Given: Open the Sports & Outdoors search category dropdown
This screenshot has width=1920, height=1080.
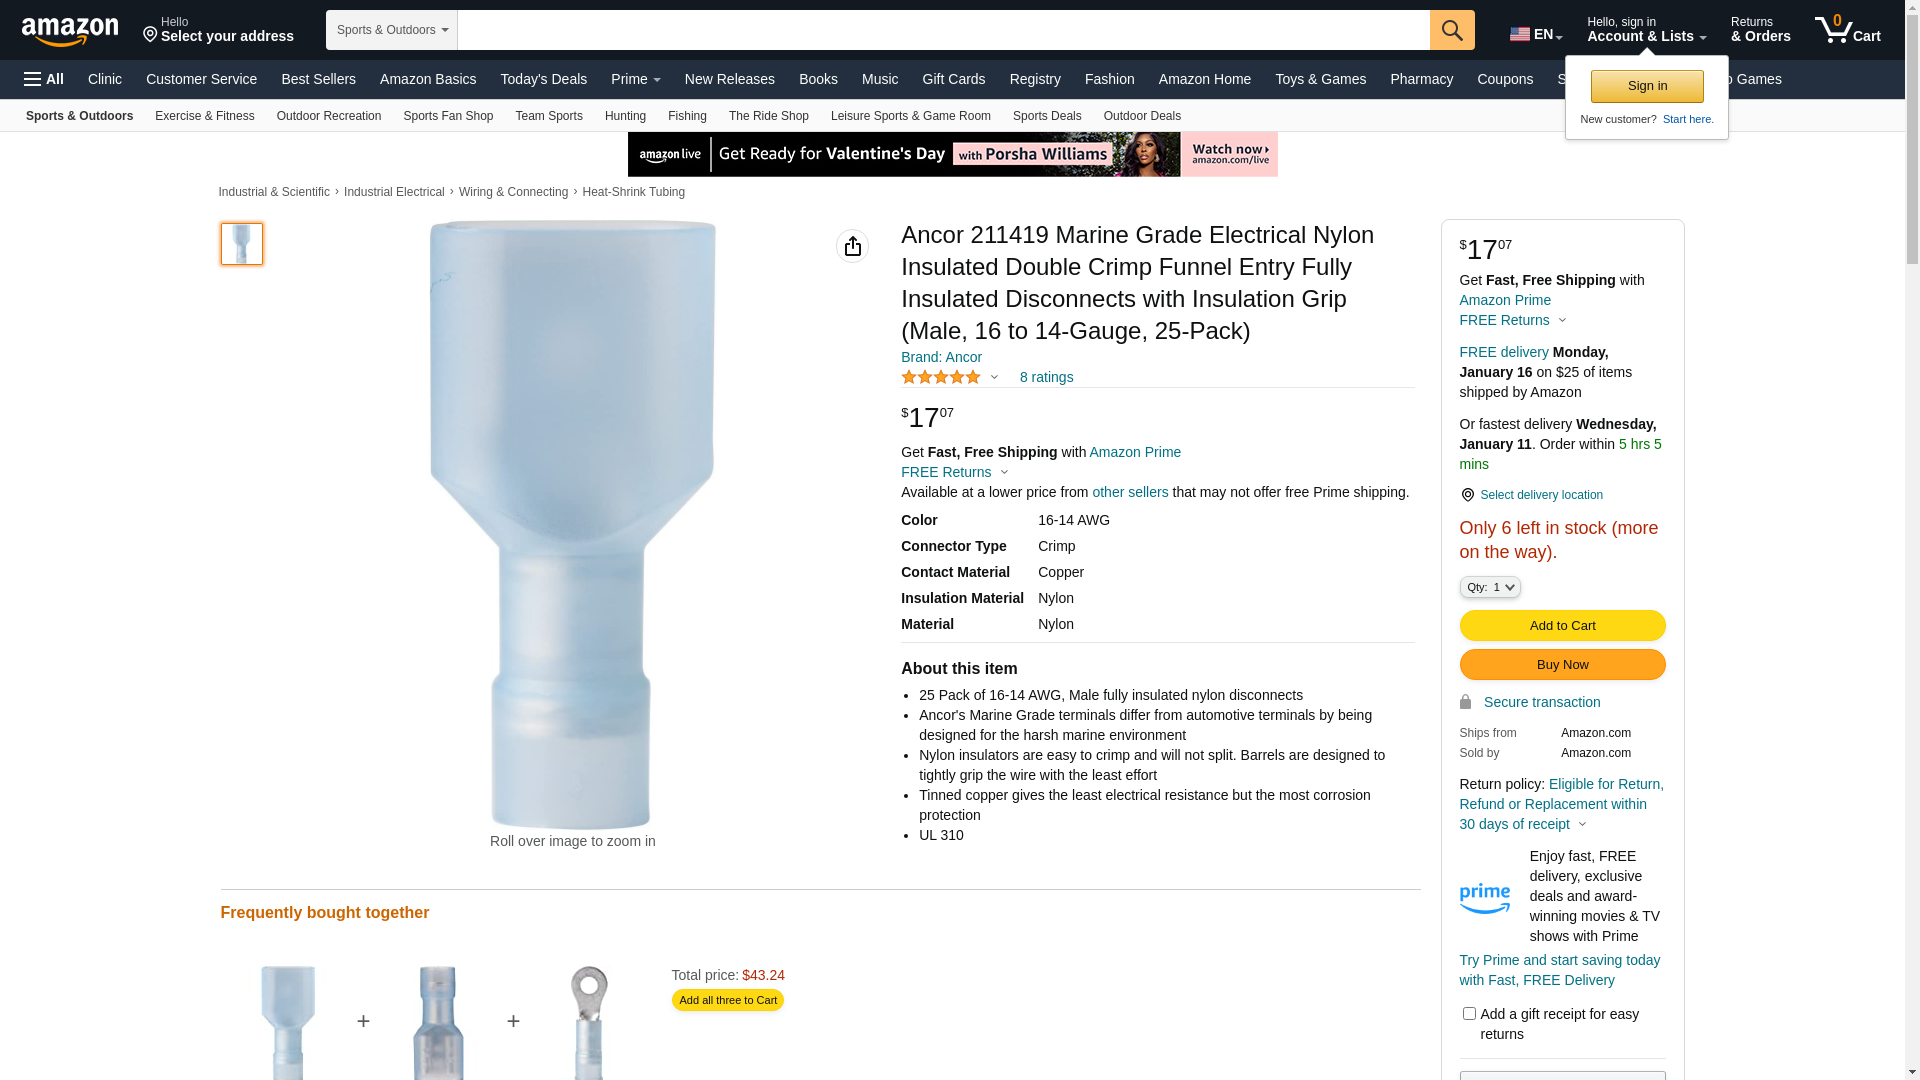Looking at the screenshot, I should (392, 30).
